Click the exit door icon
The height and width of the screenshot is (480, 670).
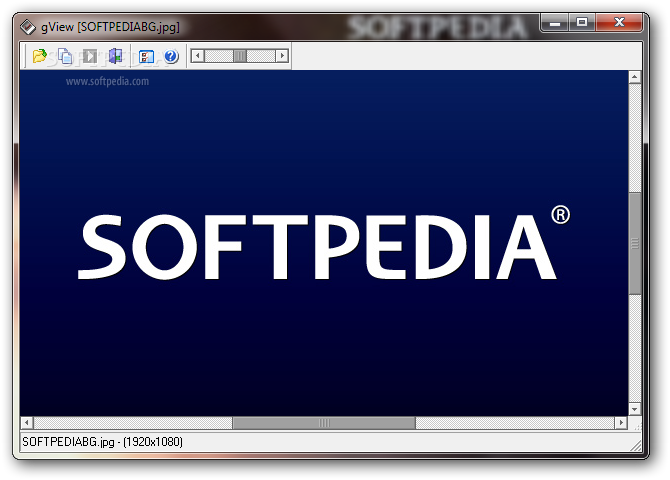(115, 56)
